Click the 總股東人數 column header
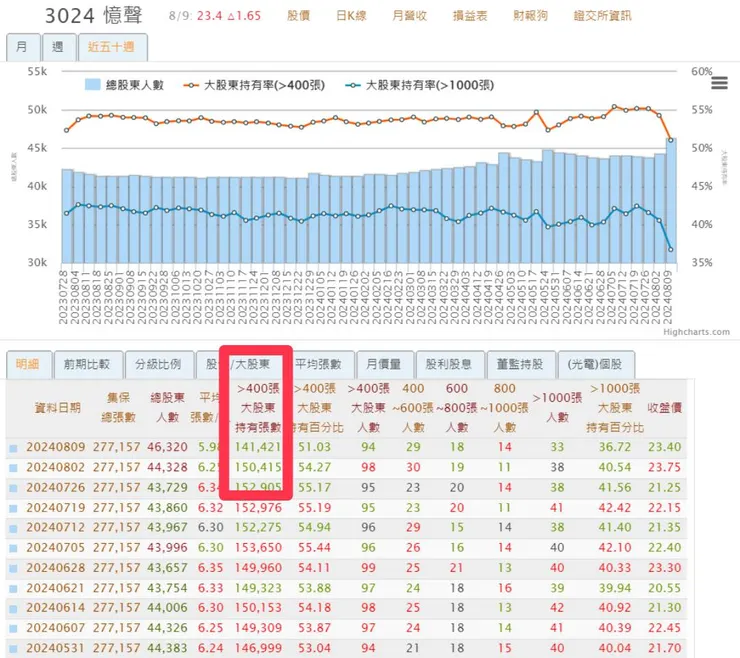 [x=168, y=408]
